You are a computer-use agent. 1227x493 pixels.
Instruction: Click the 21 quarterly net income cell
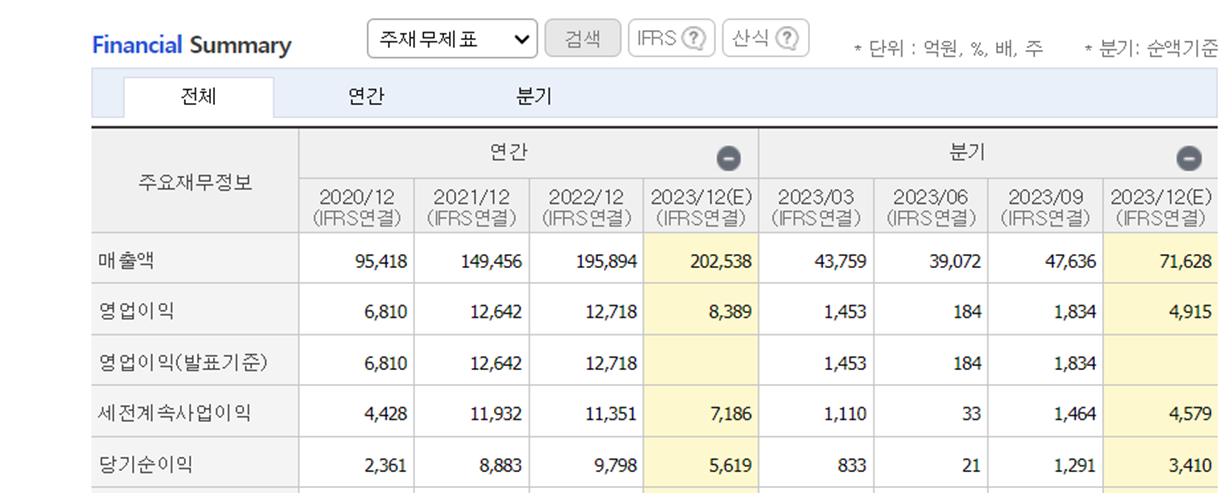pyautogui.click(x=931, y=464)
